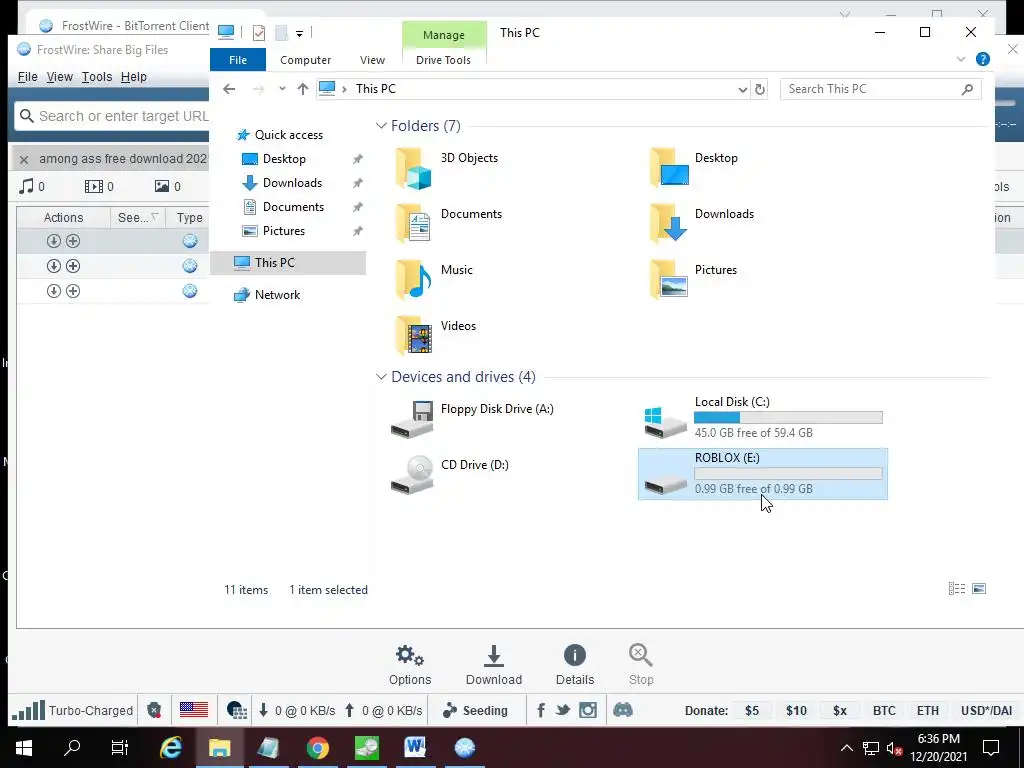
Task: Click FrostWire Stop search button
Action: 641,665
